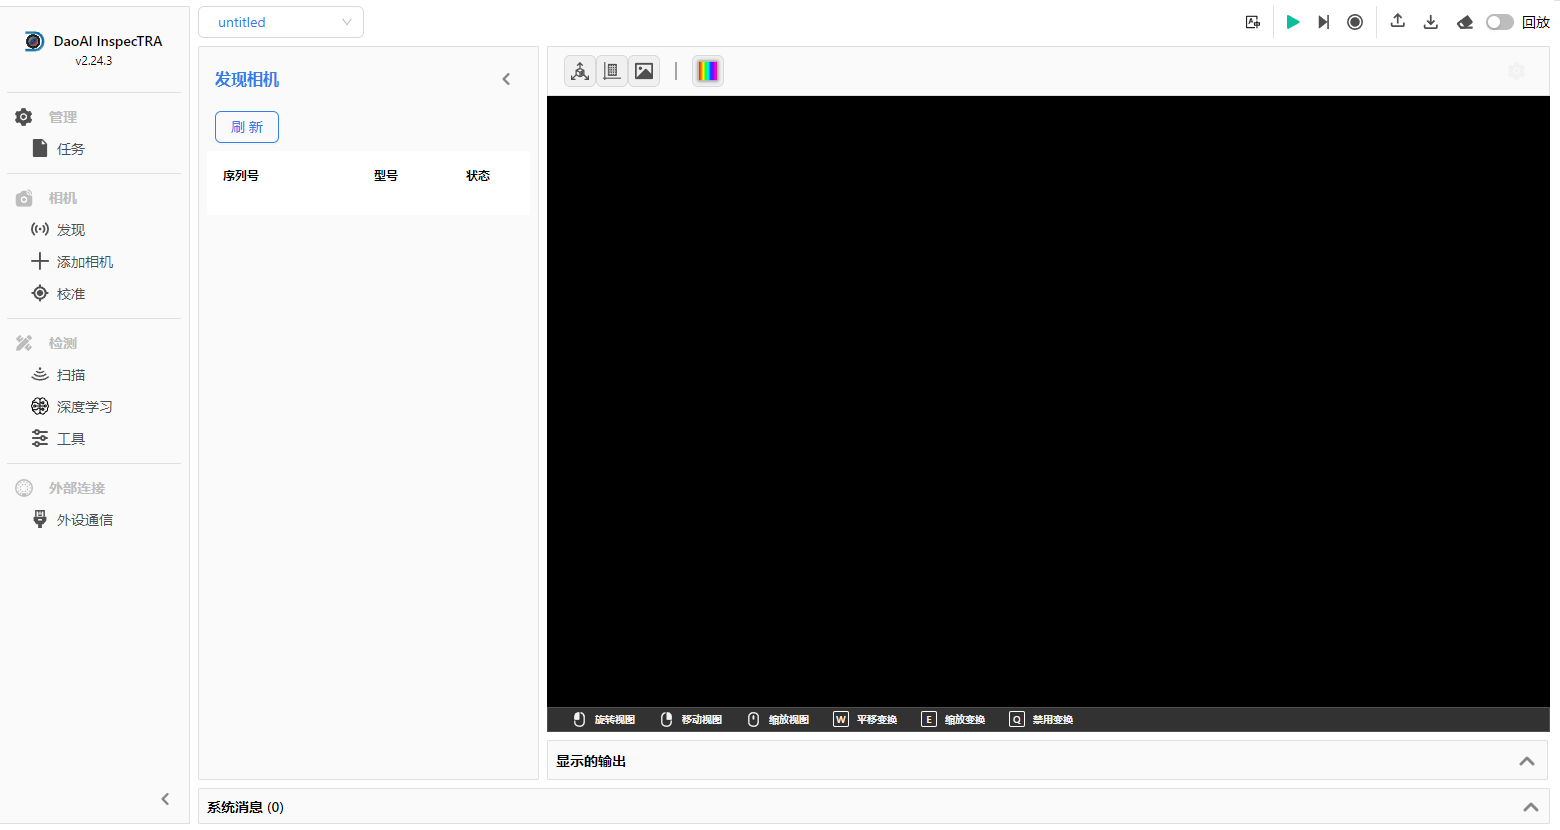This screenshot has width=1560, height=830.
Task: Toggle the 回放 playback switch
Action: click(1500, 22)
